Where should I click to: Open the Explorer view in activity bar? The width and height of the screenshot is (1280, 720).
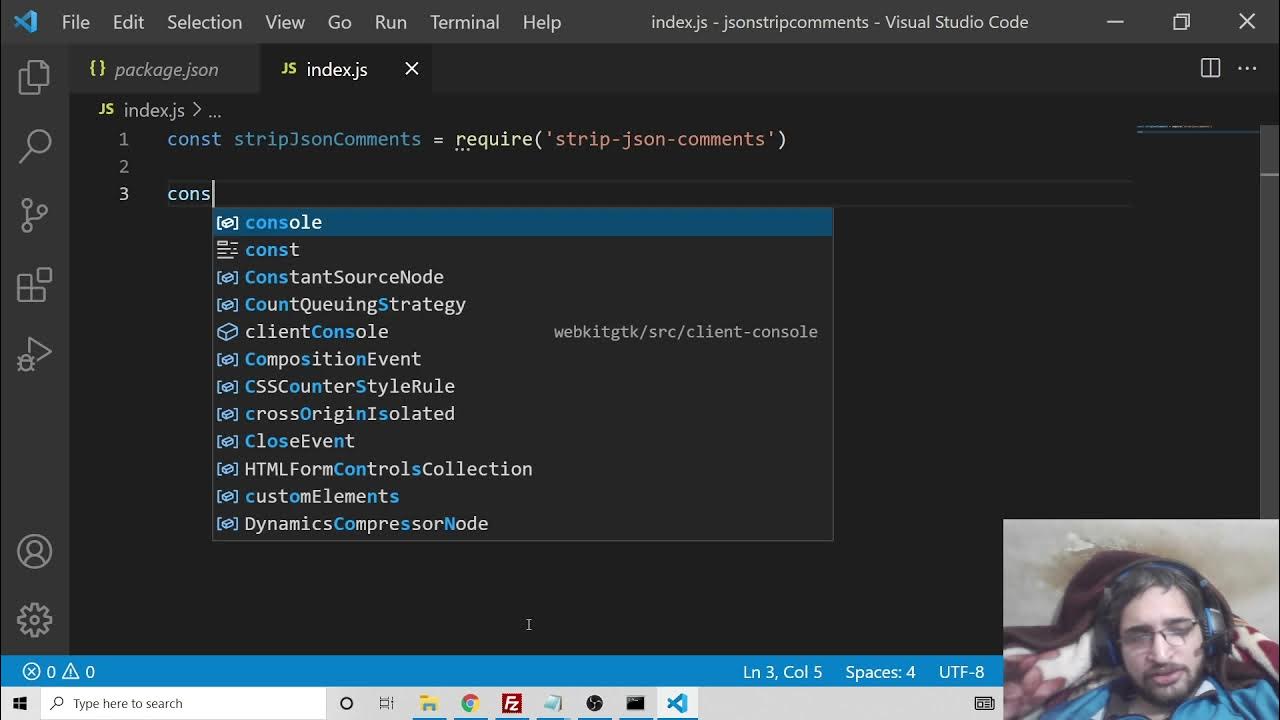pyautogui.click(x=34, y=77)
